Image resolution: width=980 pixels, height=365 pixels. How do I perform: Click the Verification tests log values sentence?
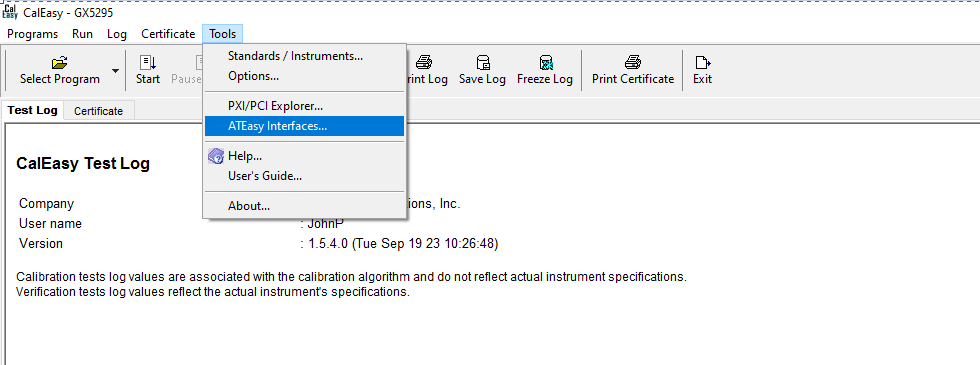[x=213, y=292]
